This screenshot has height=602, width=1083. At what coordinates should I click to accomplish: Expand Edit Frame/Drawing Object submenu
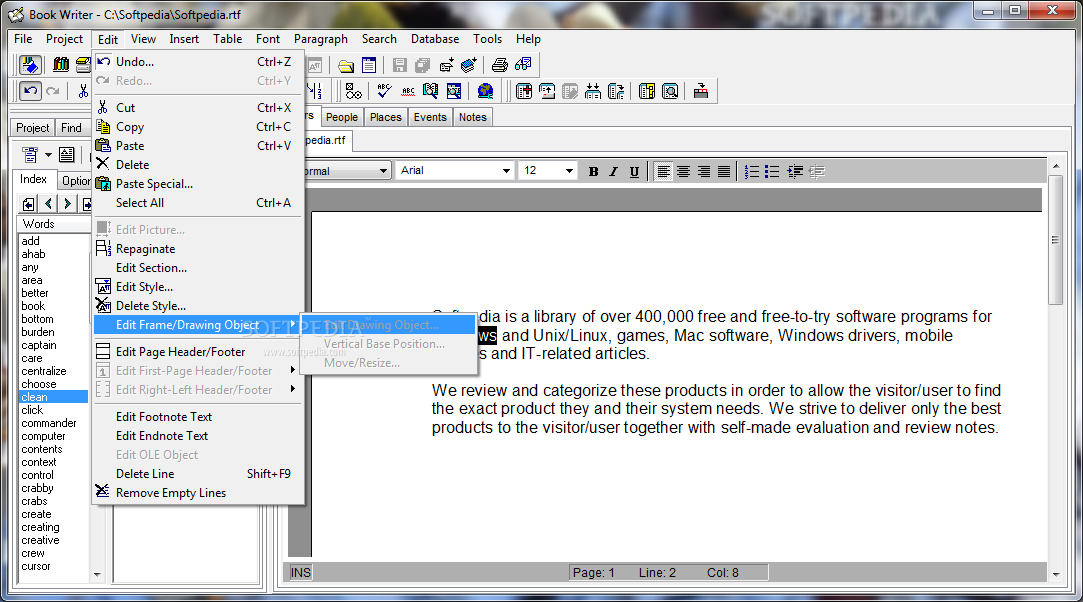[x=198, y=324]
